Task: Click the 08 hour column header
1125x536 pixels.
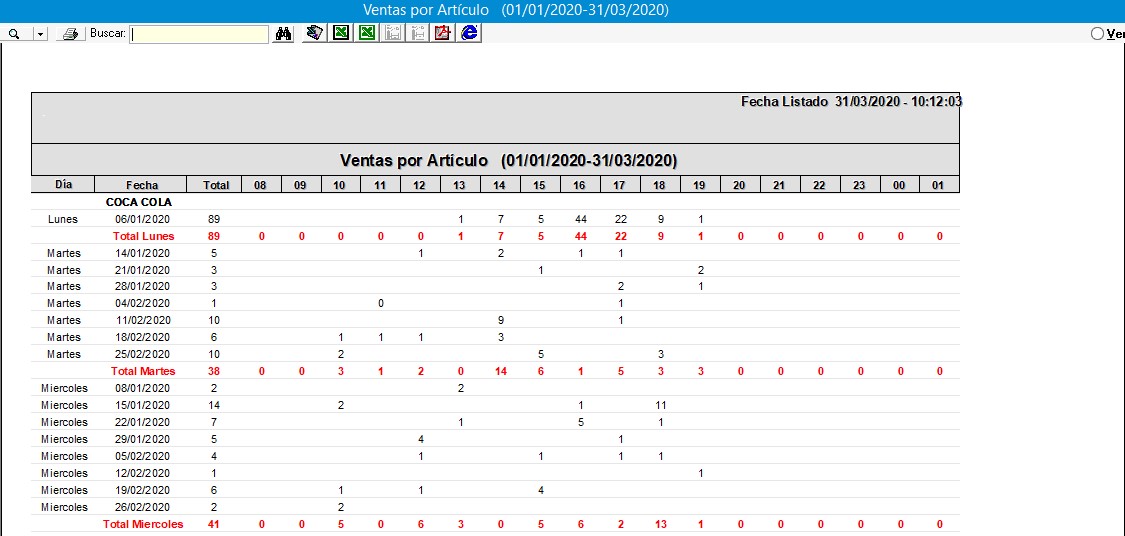Action: pos(260,184)
